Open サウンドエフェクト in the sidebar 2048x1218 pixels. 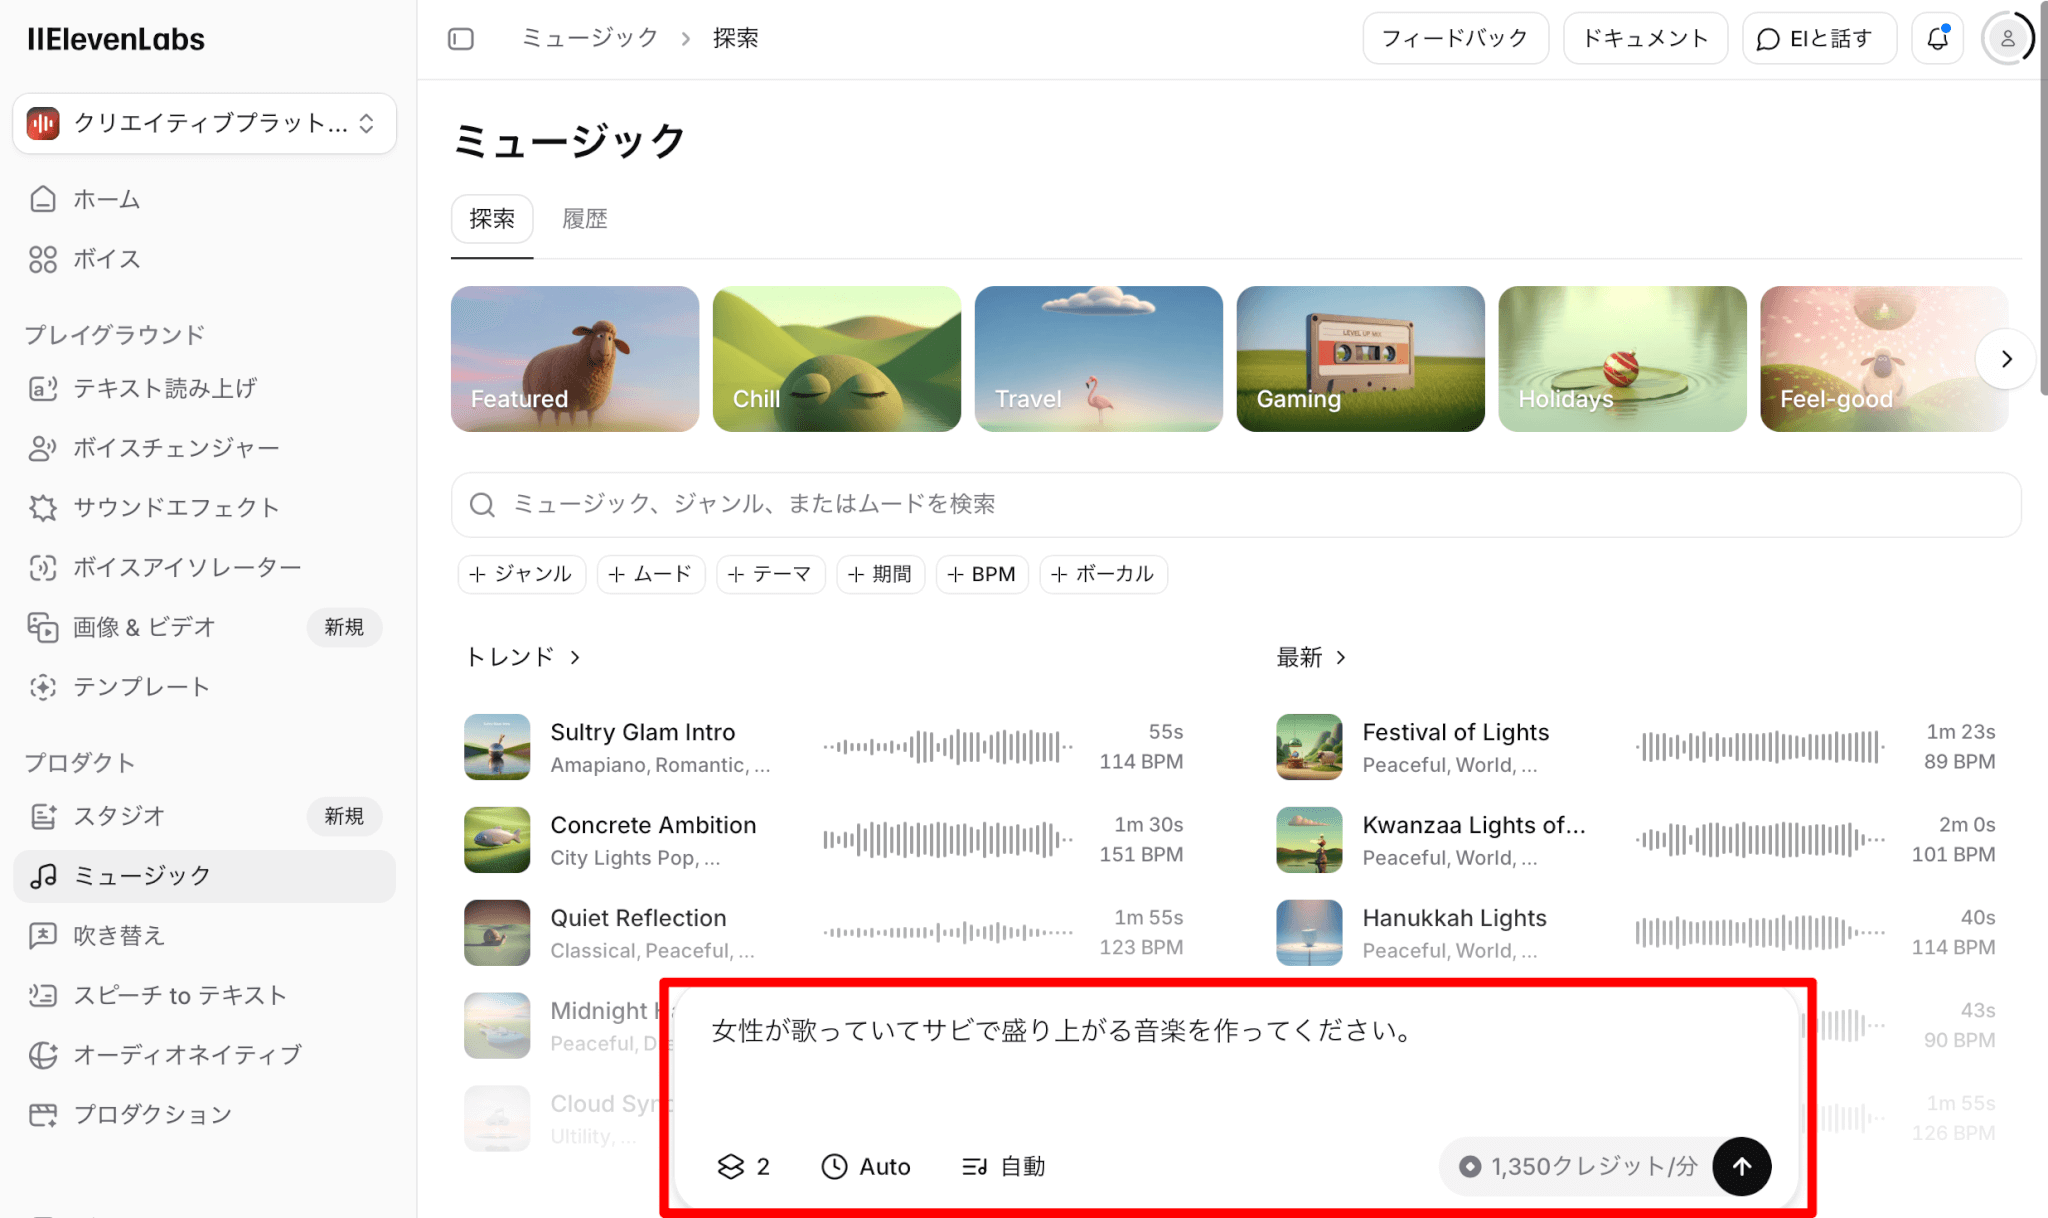[176, 508]
